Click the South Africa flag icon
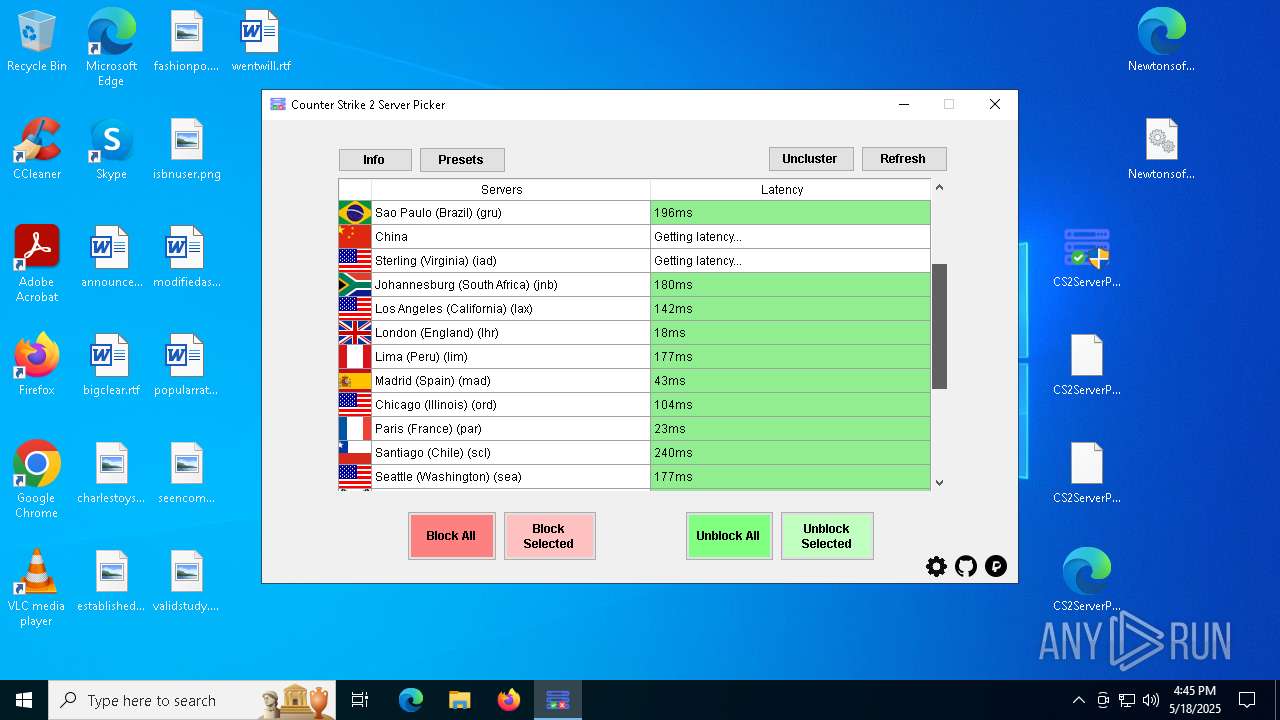1280x720 pixels. [x=355, y=285]
